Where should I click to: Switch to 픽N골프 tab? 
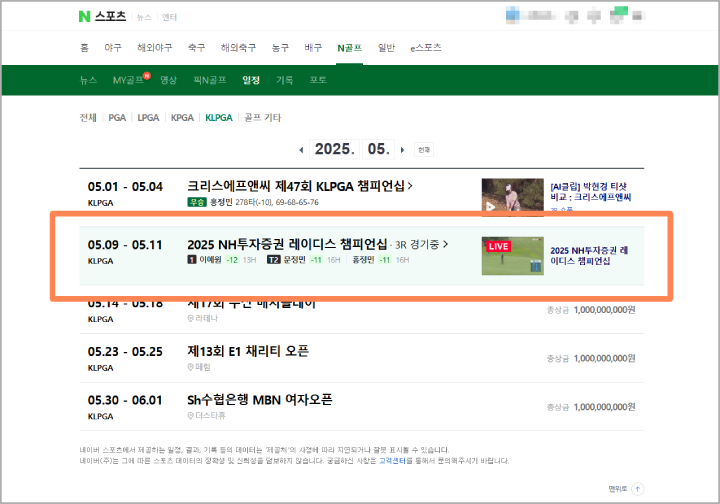coord(210,80)
